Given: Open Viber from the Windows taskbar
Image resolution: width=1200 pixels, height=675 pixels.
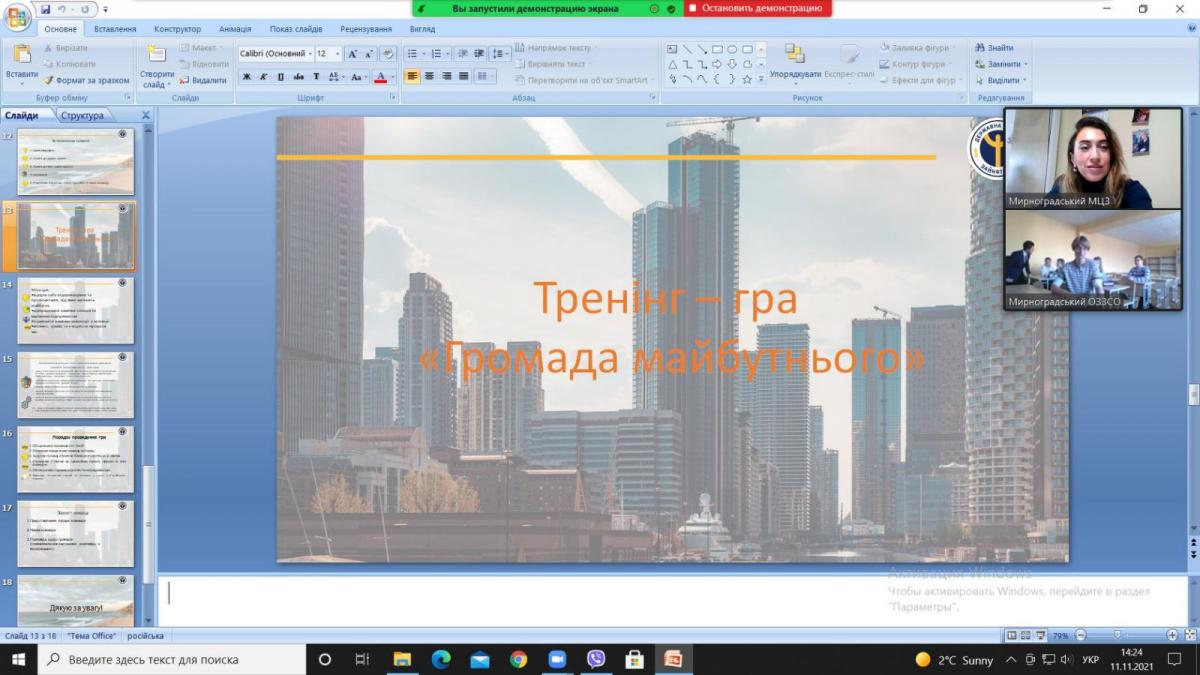Looking at the screenshot, I should tap(596, 659).
